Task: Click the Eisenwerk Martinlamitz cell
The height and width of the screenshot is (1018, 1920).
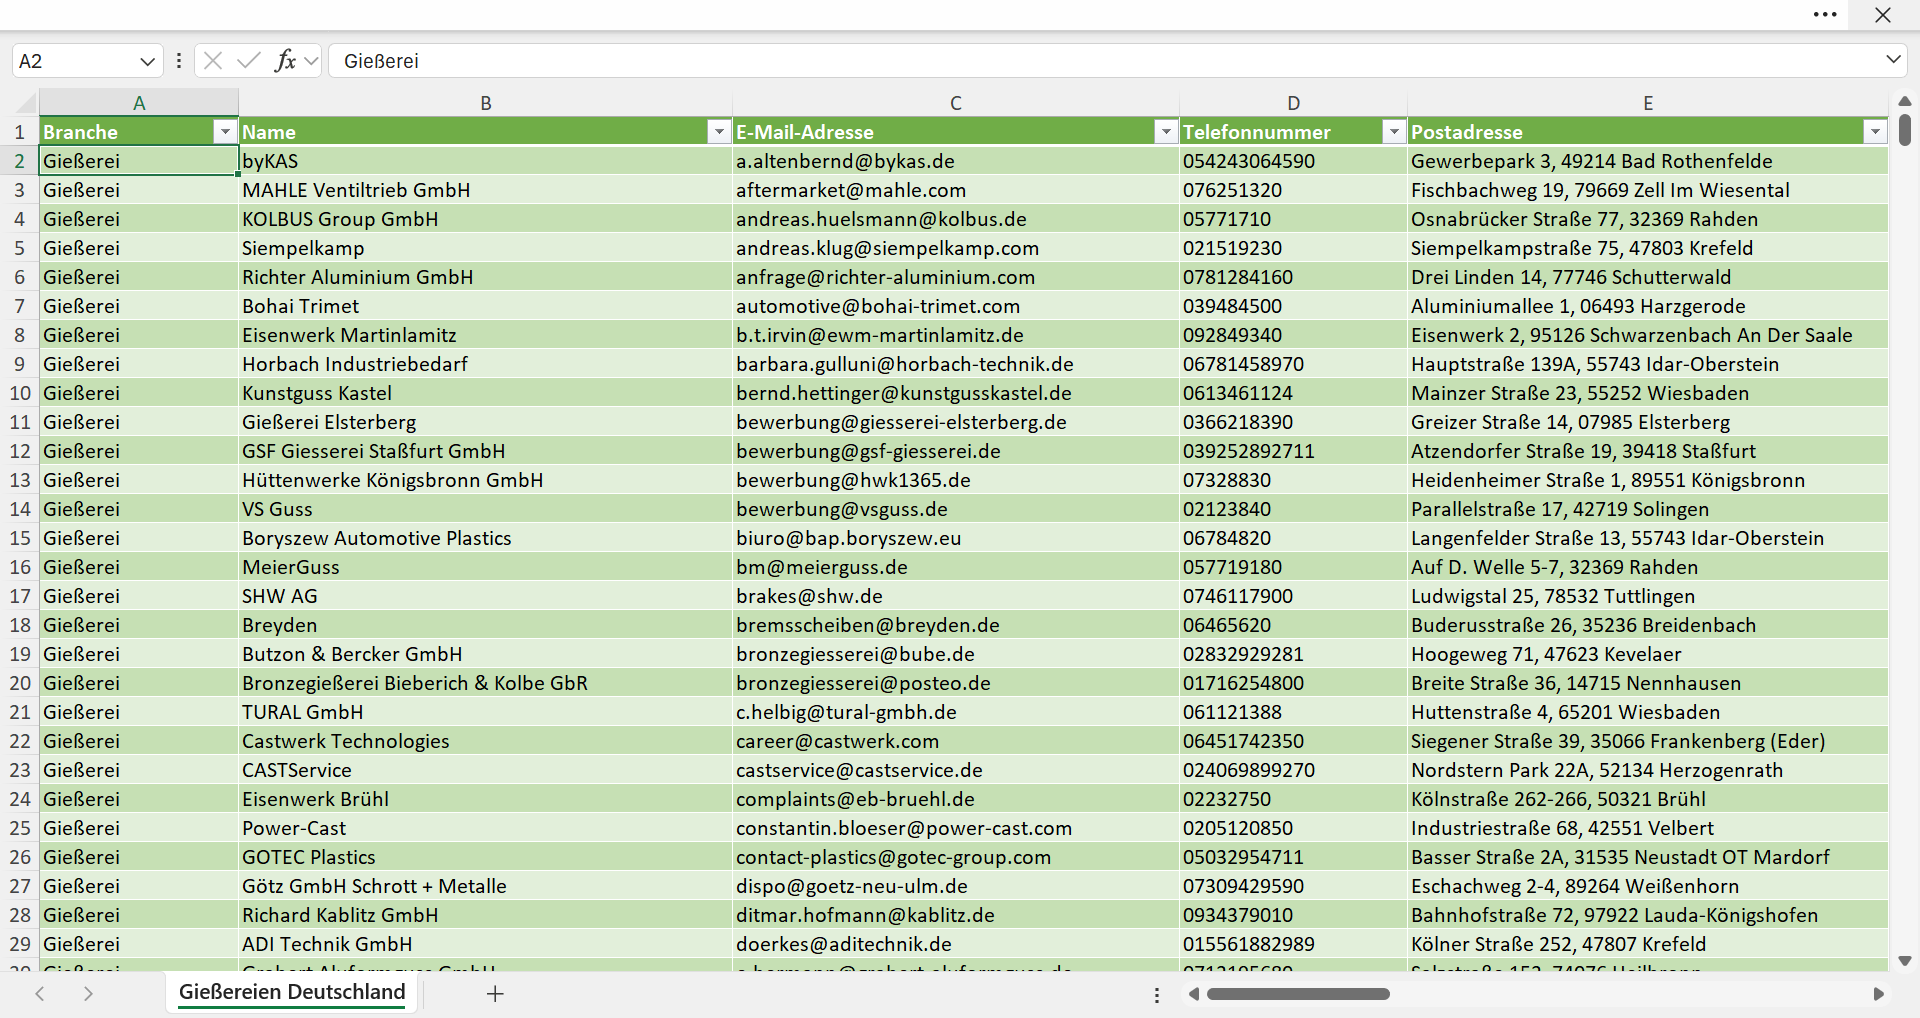Action: (x=485, y=335)
